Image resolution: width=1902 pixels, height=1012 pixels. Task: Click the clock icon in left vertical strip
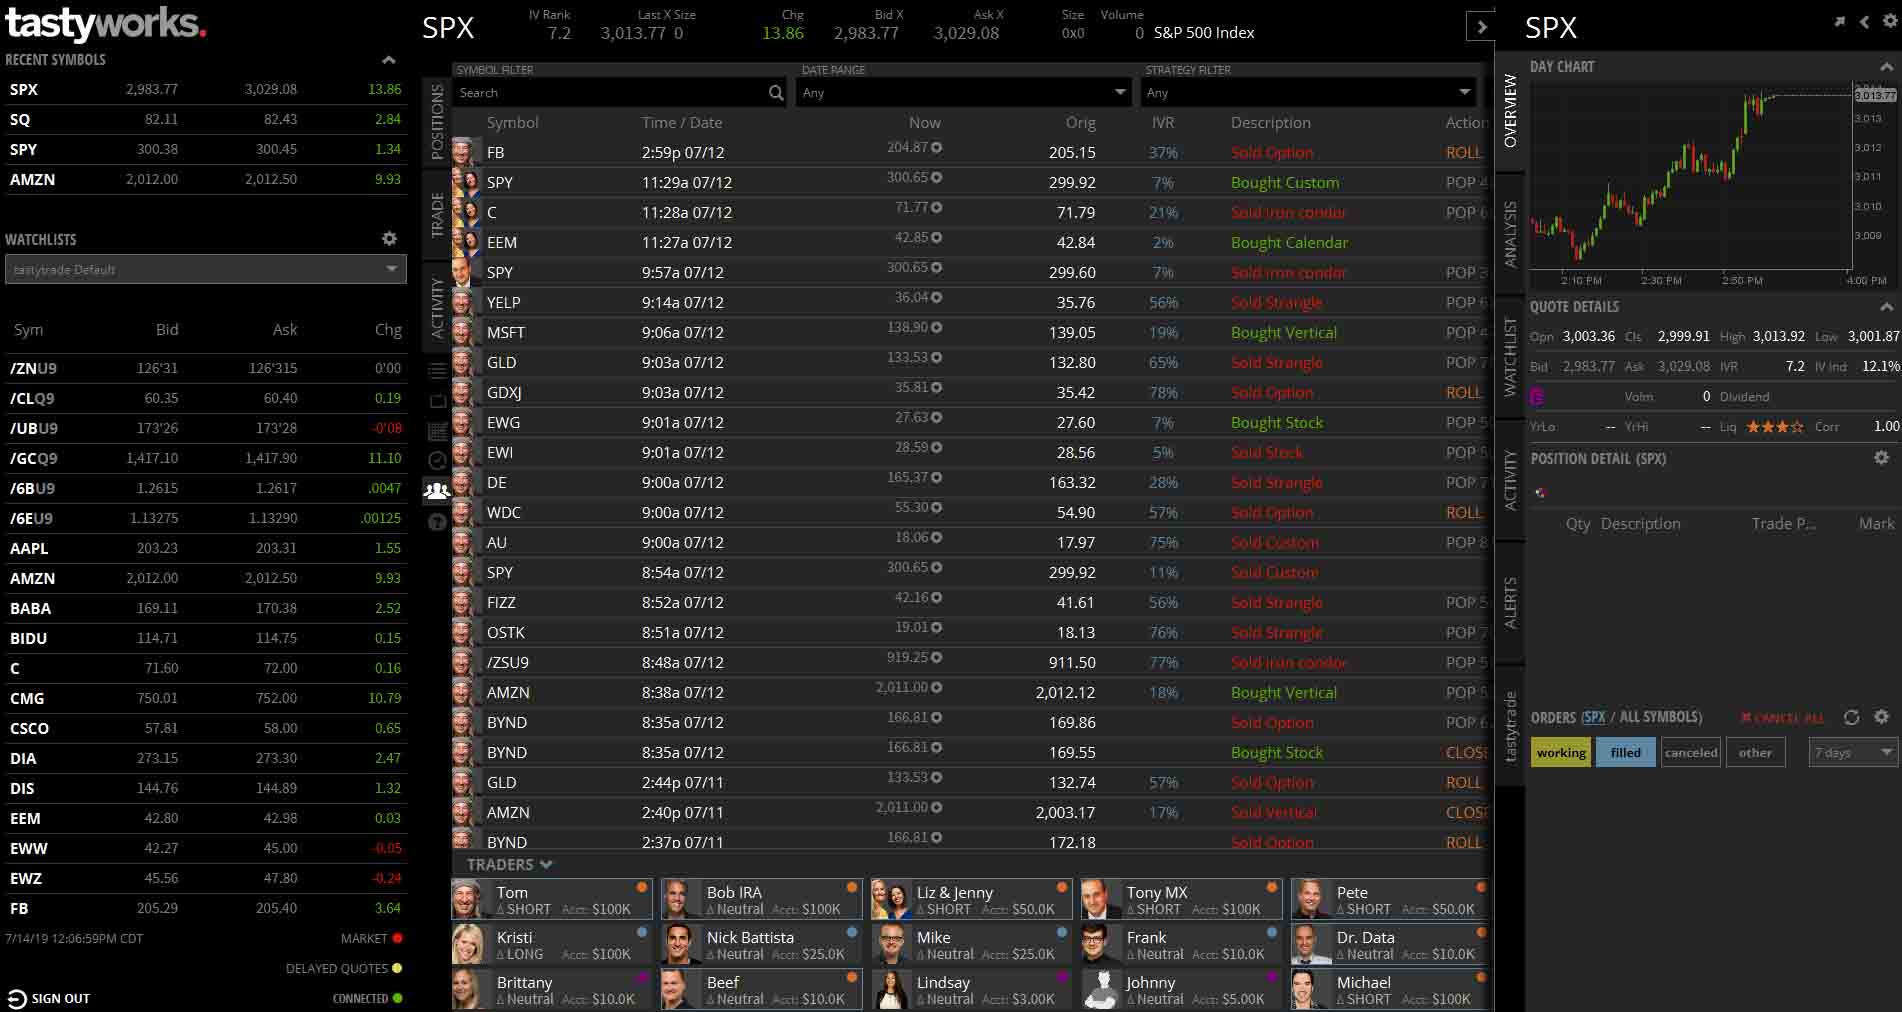pos(437,460)
